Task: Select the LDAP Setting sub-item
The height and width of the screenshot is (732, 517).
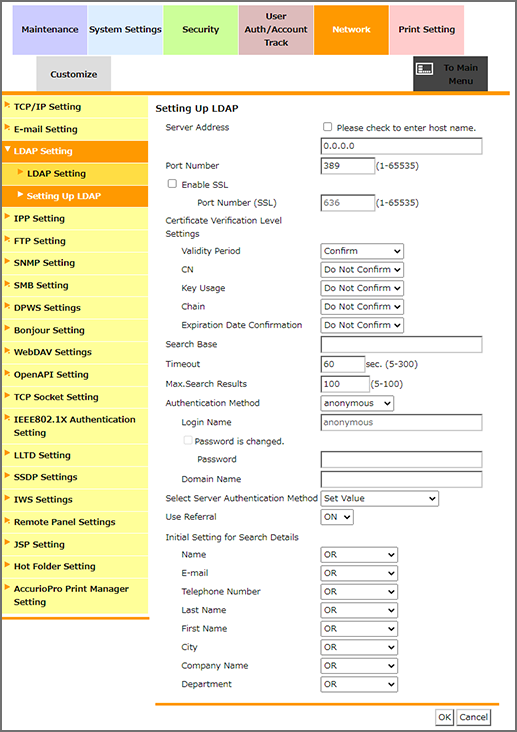Action: [x=75, y=174]
